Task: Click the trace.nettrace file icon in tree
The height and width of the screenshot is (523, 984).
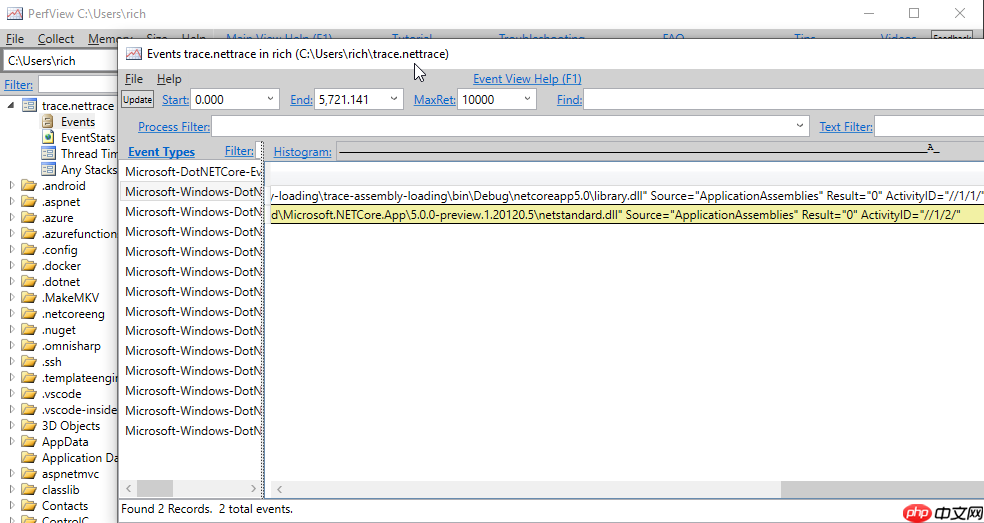Action: click(x=29, y=106)
